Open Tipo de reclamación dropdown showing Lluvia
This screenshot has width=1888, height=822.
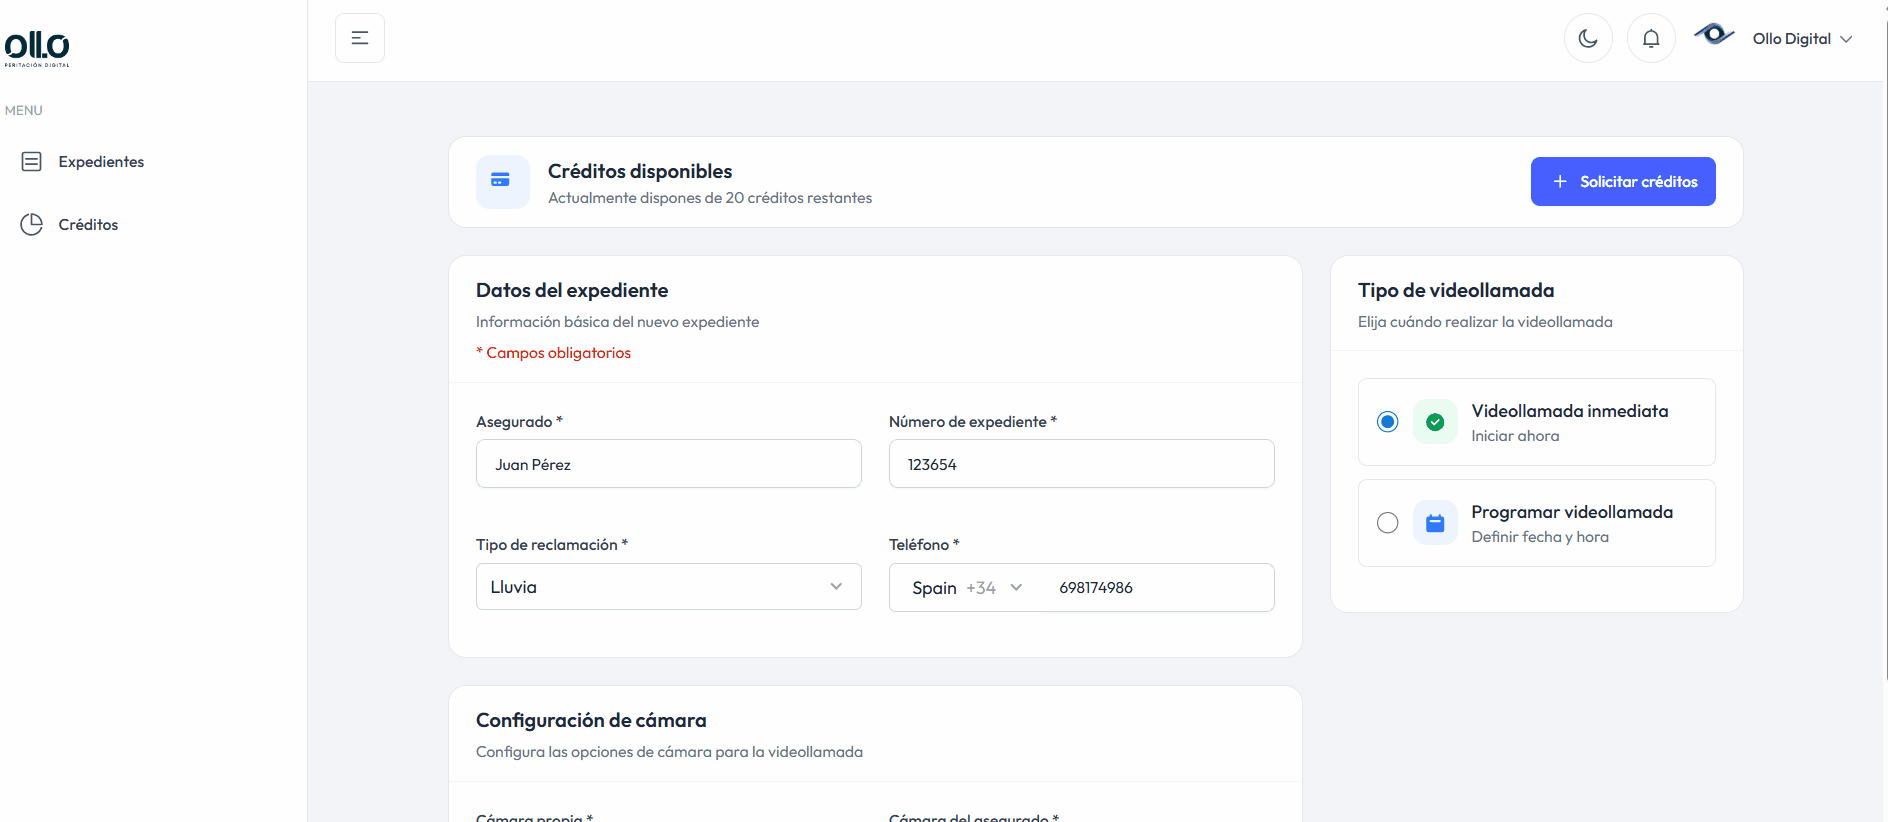(x=668, y=587)
